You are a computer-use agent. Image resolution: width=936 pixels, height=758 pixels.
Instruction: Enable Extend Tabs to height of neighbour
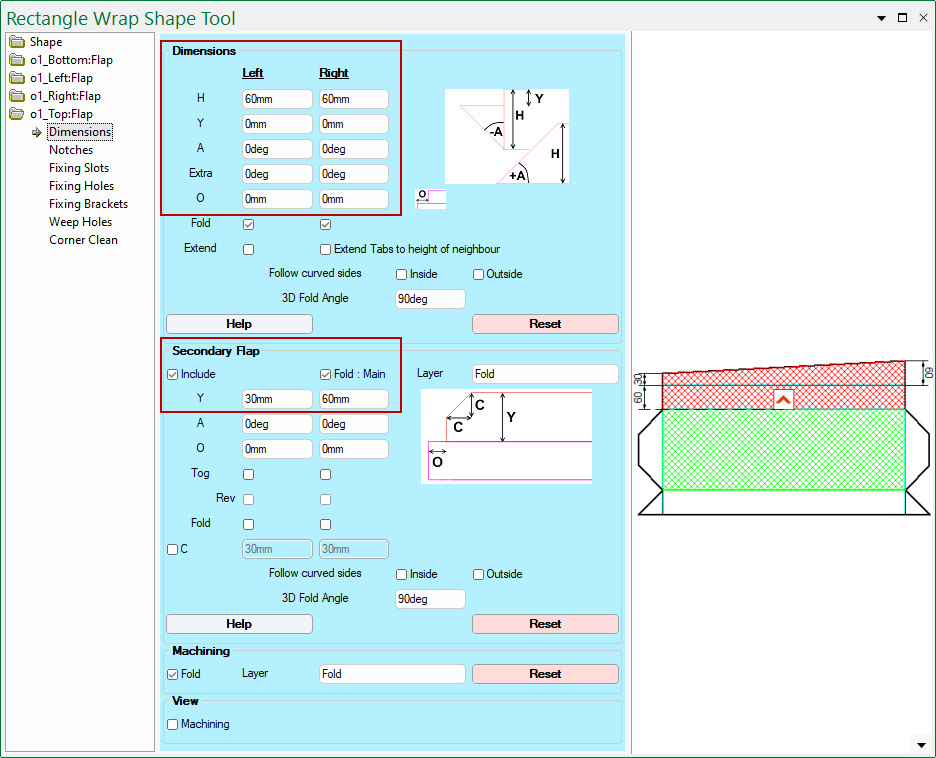pos(325,249)
